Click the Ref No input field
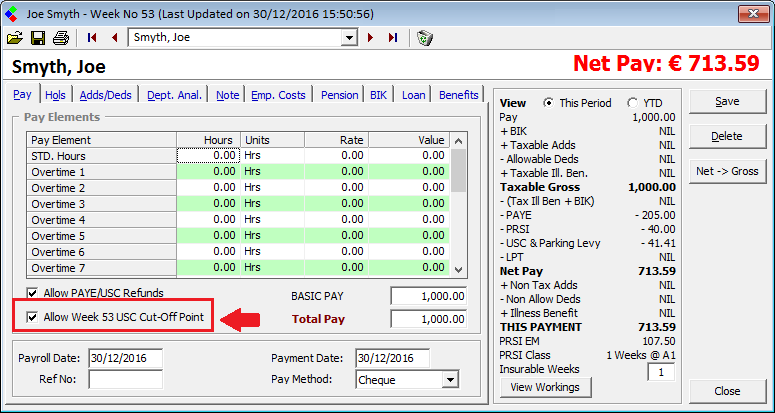 tap(125, 380)
